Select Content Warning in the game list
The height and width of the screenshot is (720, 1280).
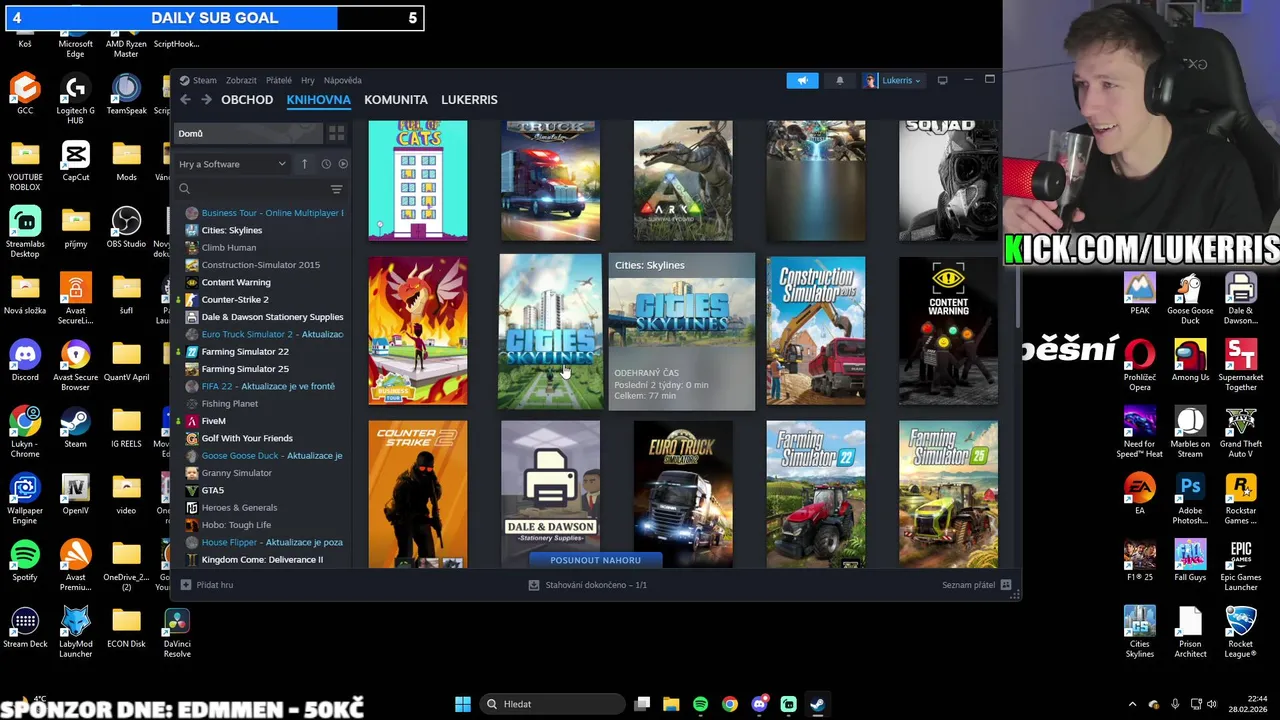[264, 282]
